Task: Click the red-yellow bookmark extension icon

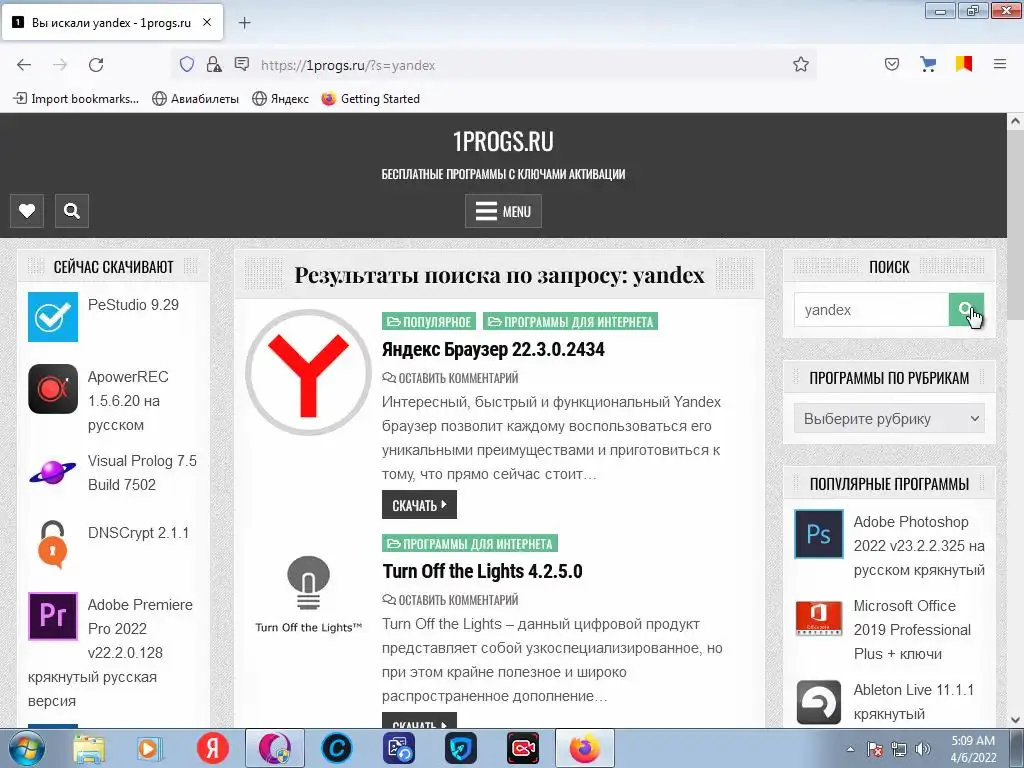Action: click(964, 64)
